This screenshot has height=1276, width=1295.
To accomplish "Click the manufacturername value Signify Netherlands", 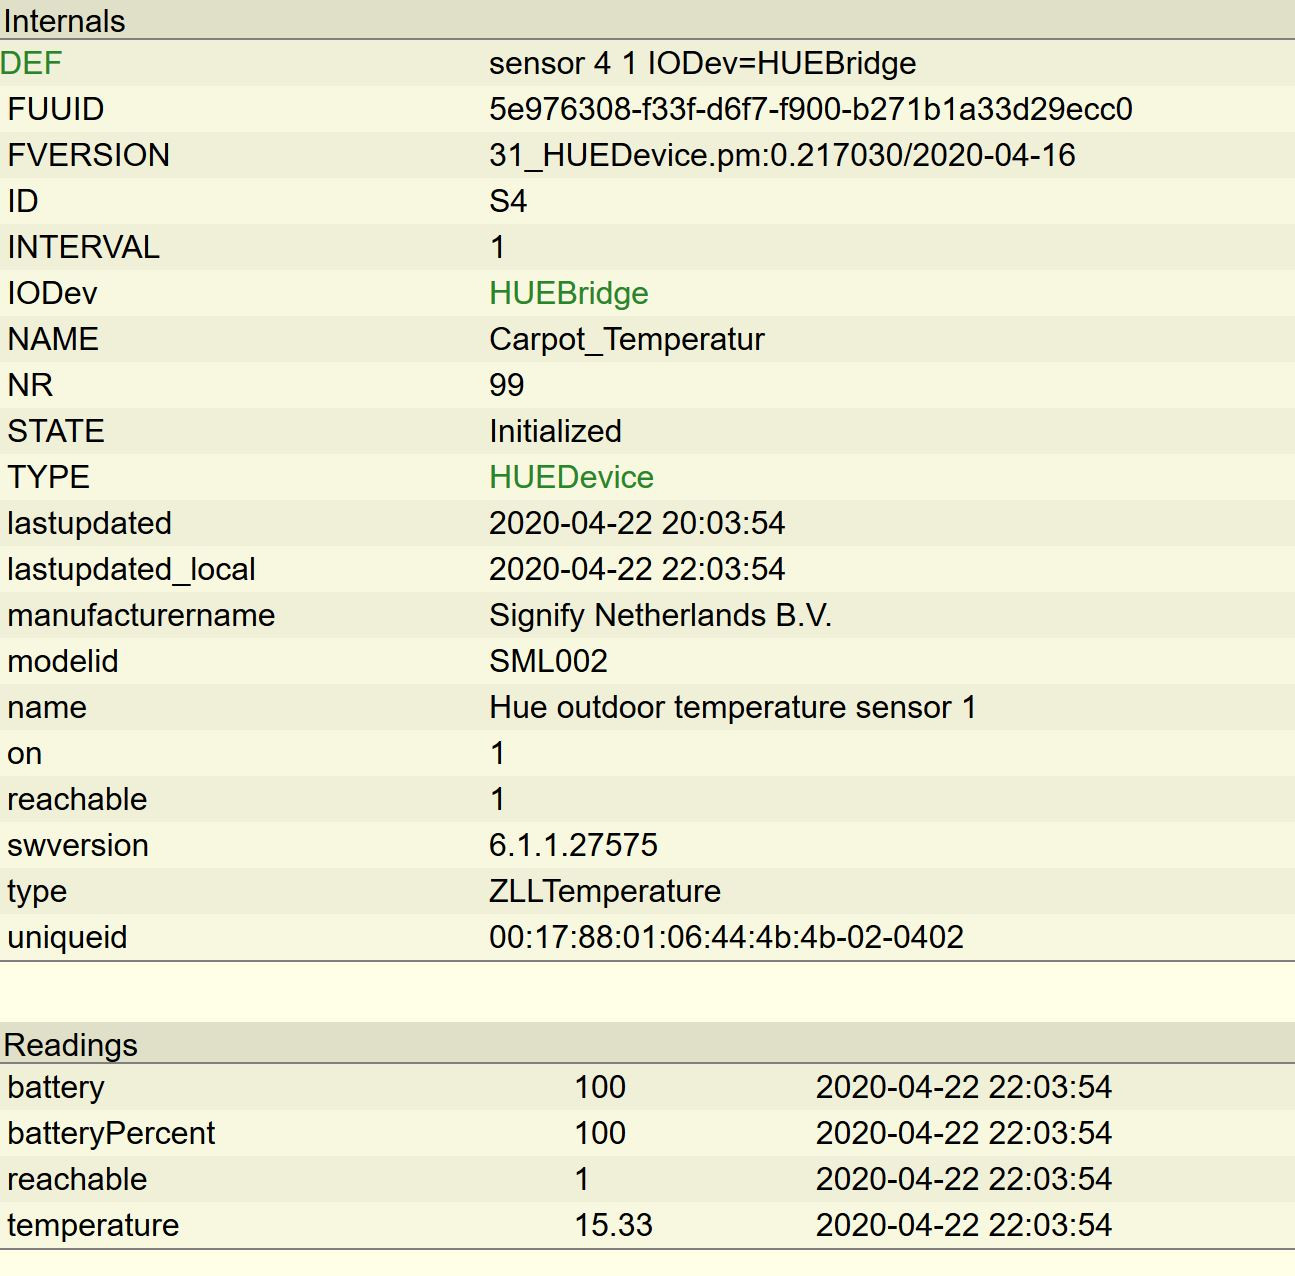I will 660,616.
